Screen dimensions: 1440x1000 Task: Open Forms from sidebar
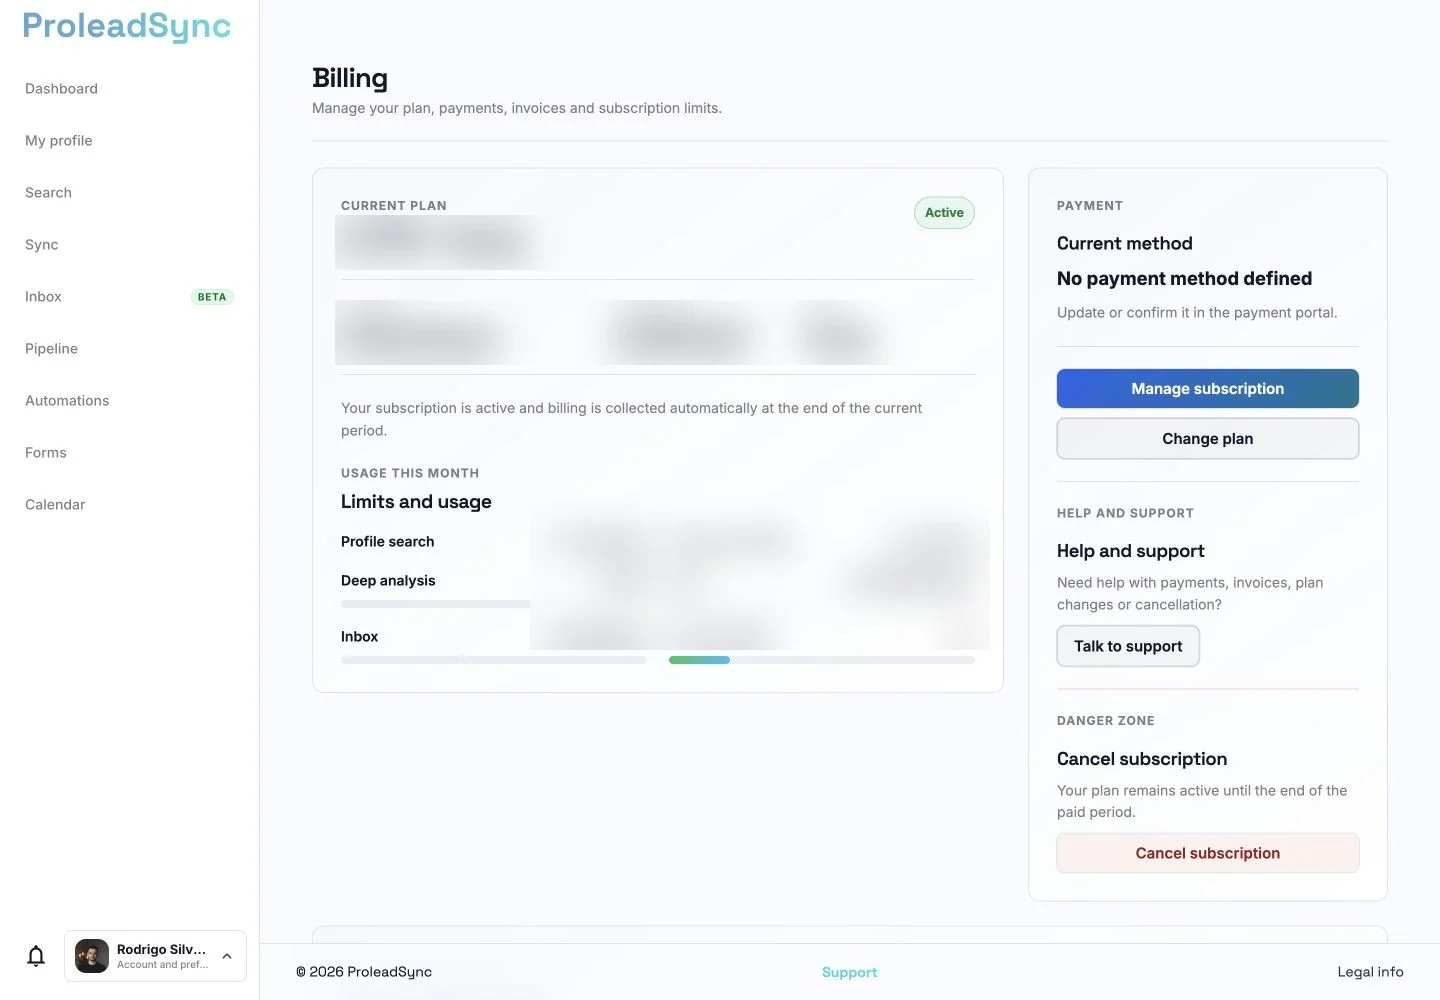pos(45,453)
